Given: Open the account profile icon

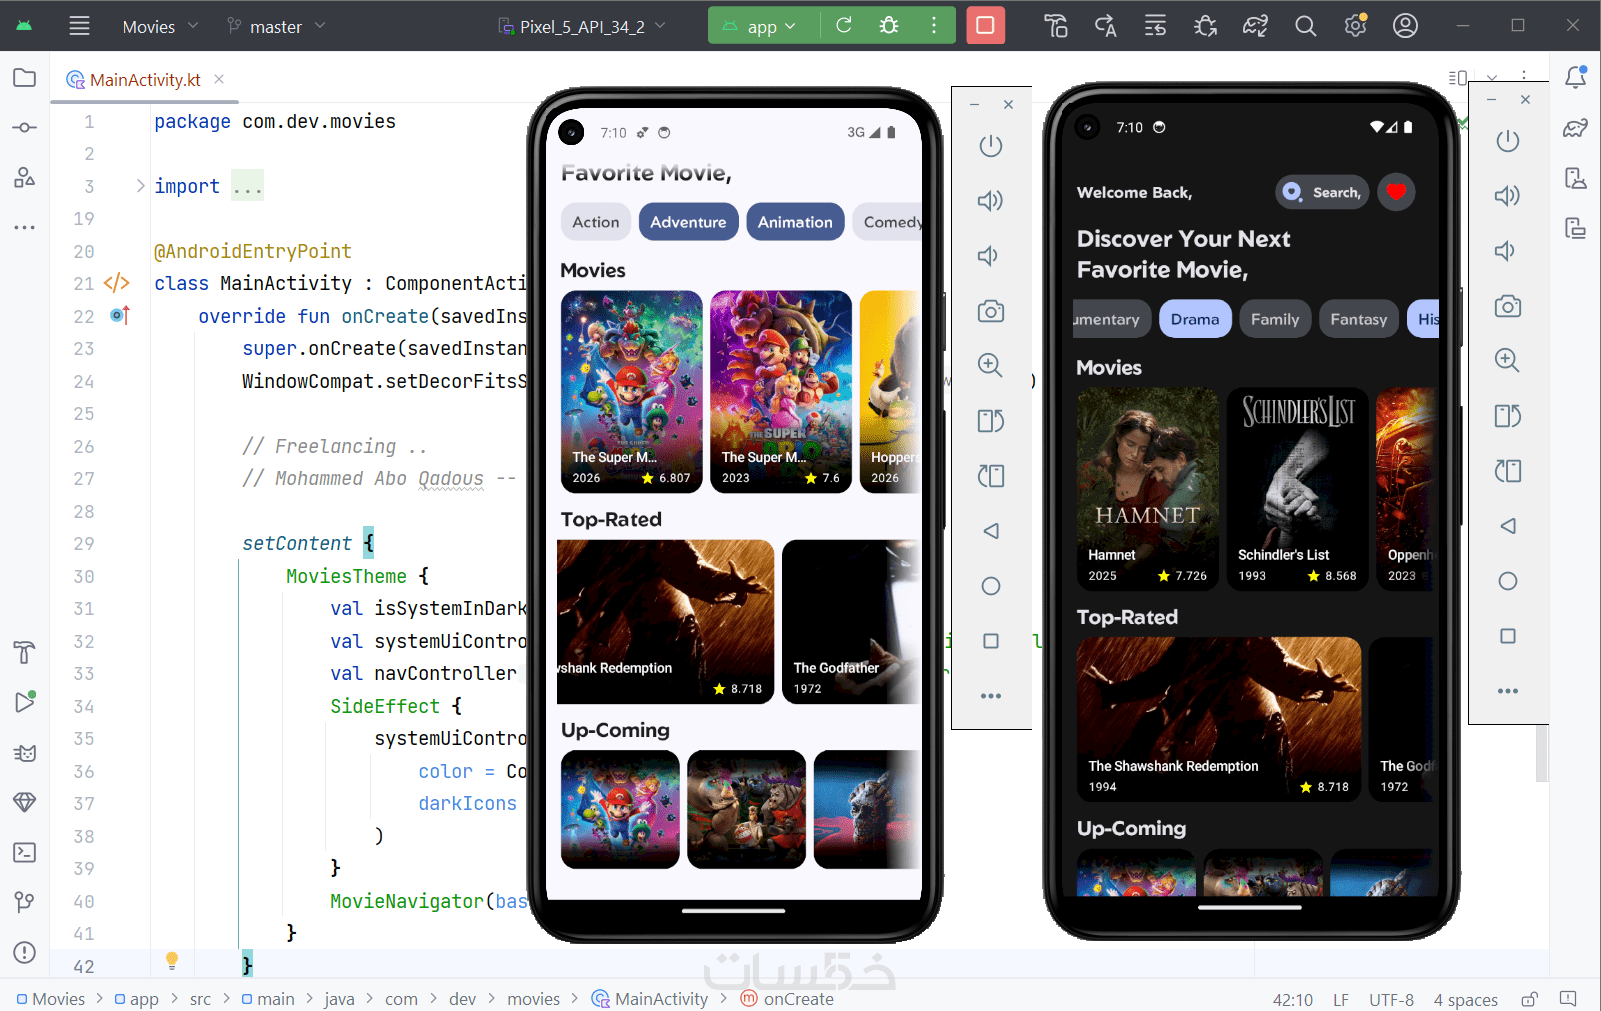Looking at the screenshot, I should coord(1405,26).
